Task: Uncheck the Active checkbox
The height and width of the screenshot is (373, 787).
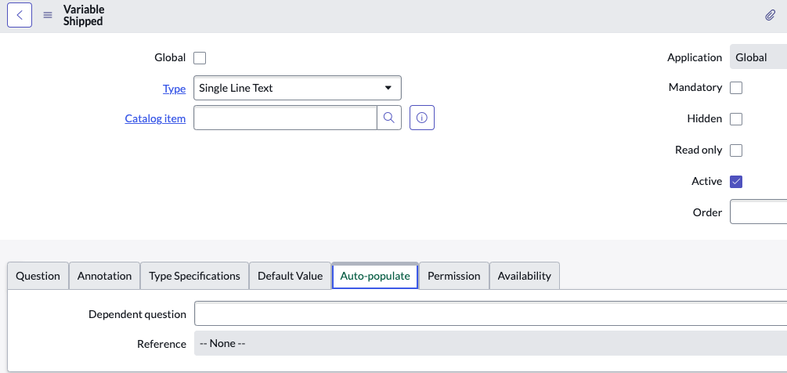Action: tap(736, 181)
